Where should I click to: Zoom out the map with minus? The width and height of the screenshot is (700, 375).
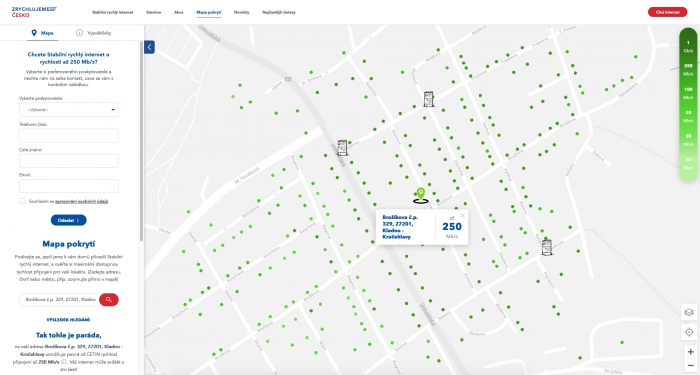pos(691,365)
